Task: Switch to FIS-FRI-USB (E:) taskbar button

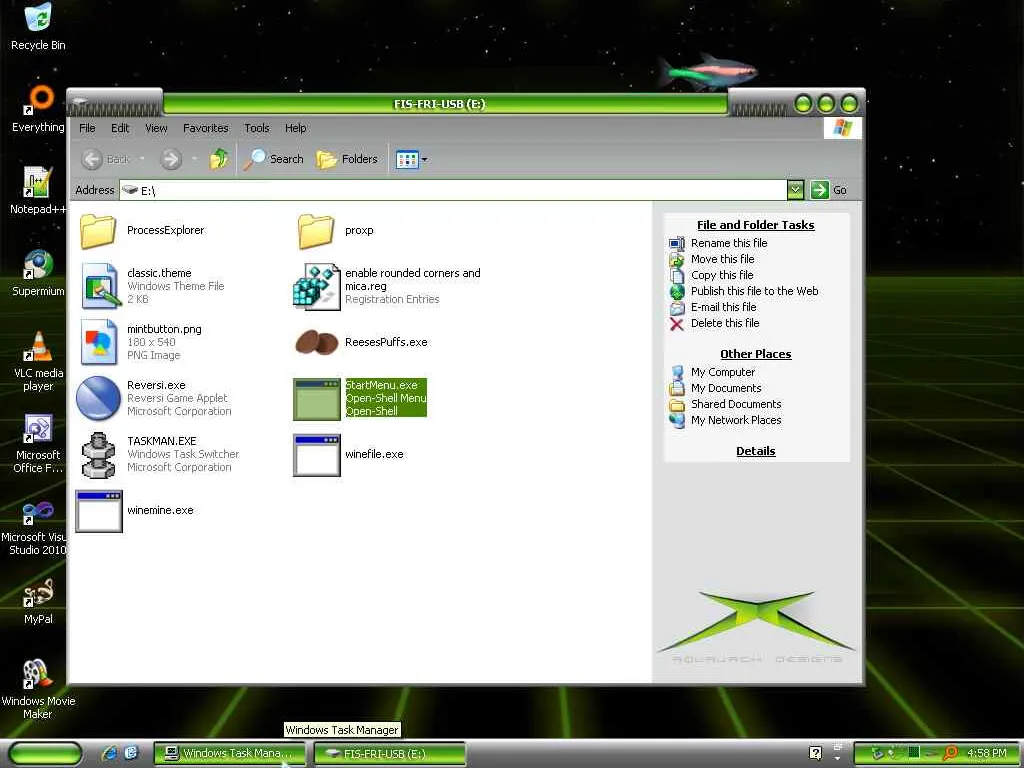Action: coord(390,754)
